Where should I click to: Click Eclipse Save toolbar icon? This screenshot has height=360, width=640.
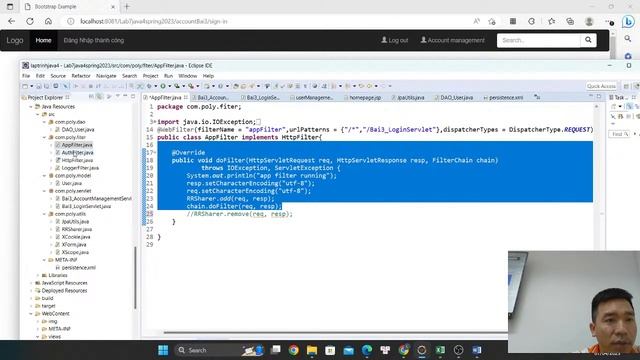coord(39,86)
